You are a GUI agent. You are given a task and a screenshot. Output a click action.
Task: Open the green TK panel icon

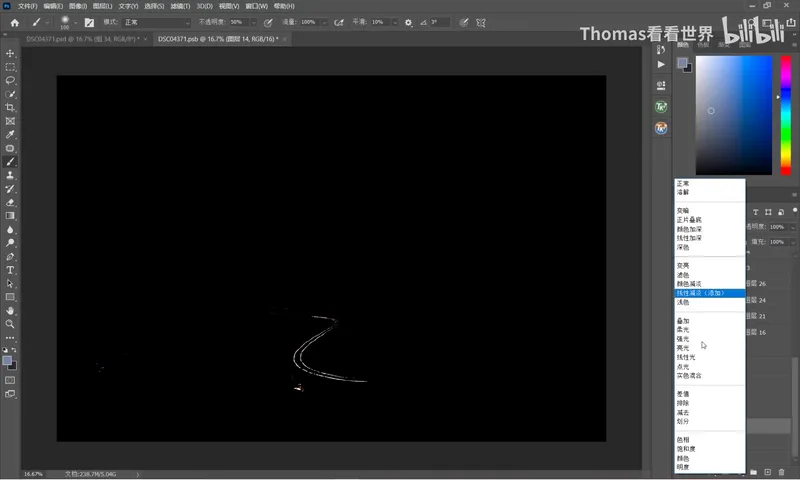[661, 107]
